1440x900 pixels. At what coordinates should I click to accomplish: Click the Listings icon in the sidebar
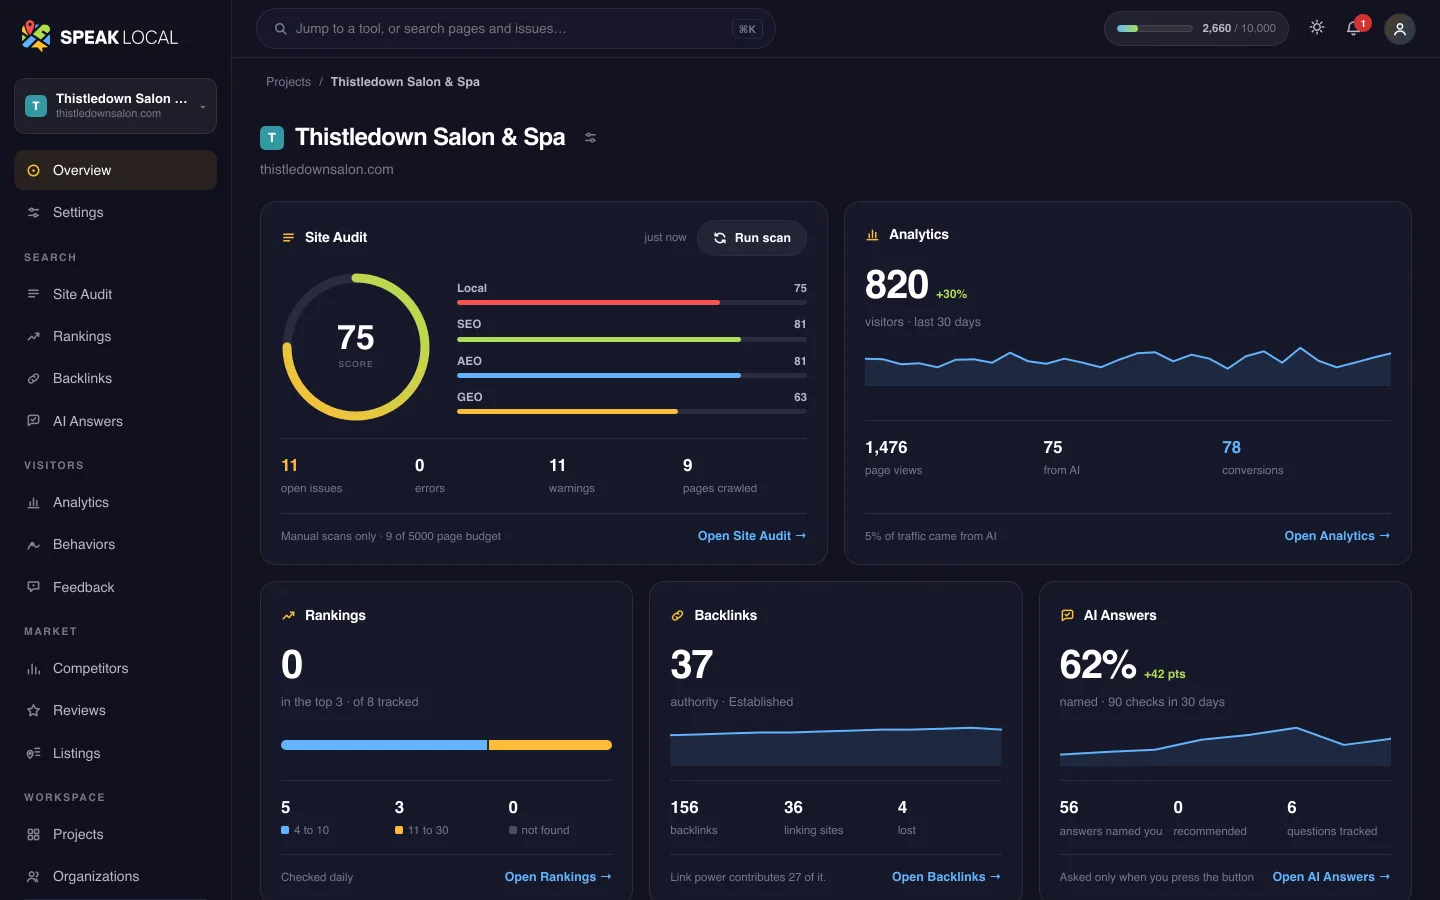click(x=33, y=753)
